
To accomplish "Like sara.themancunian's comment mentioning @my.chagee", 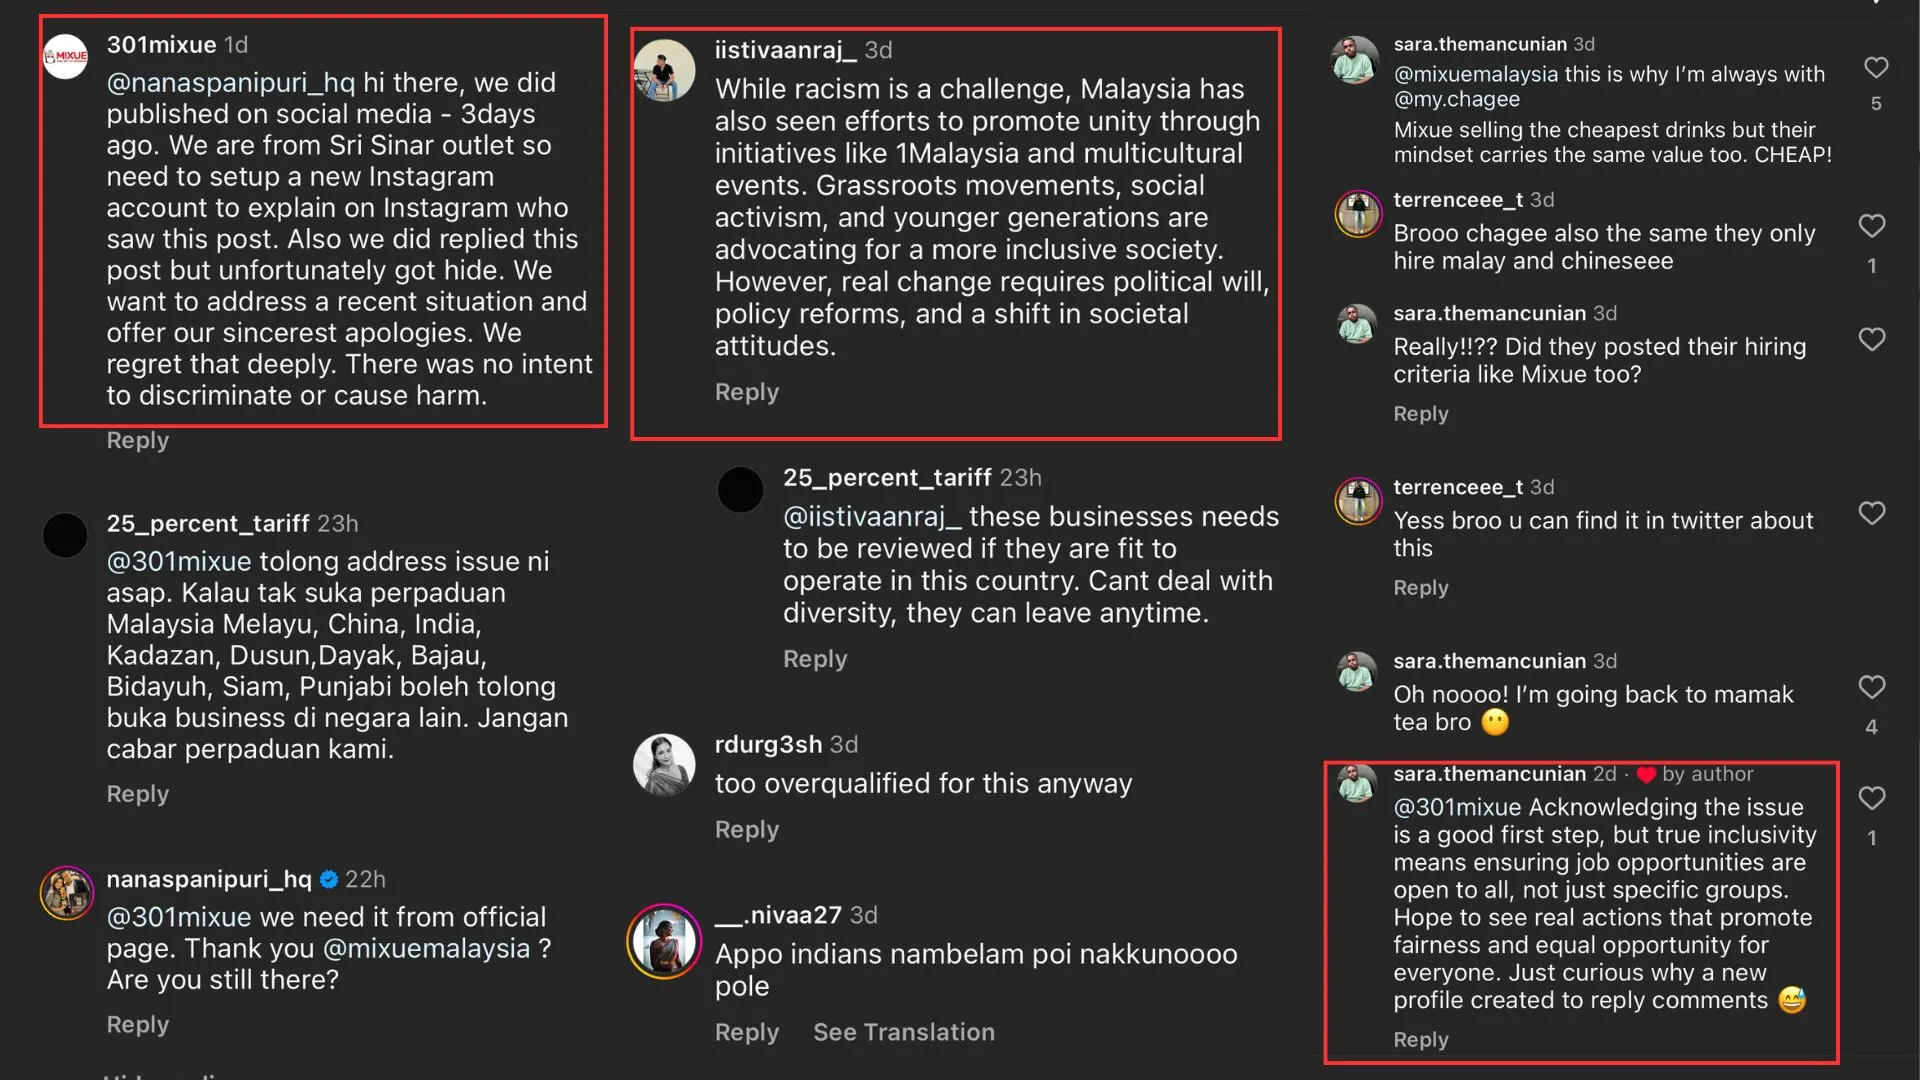I will [1875, 68].
